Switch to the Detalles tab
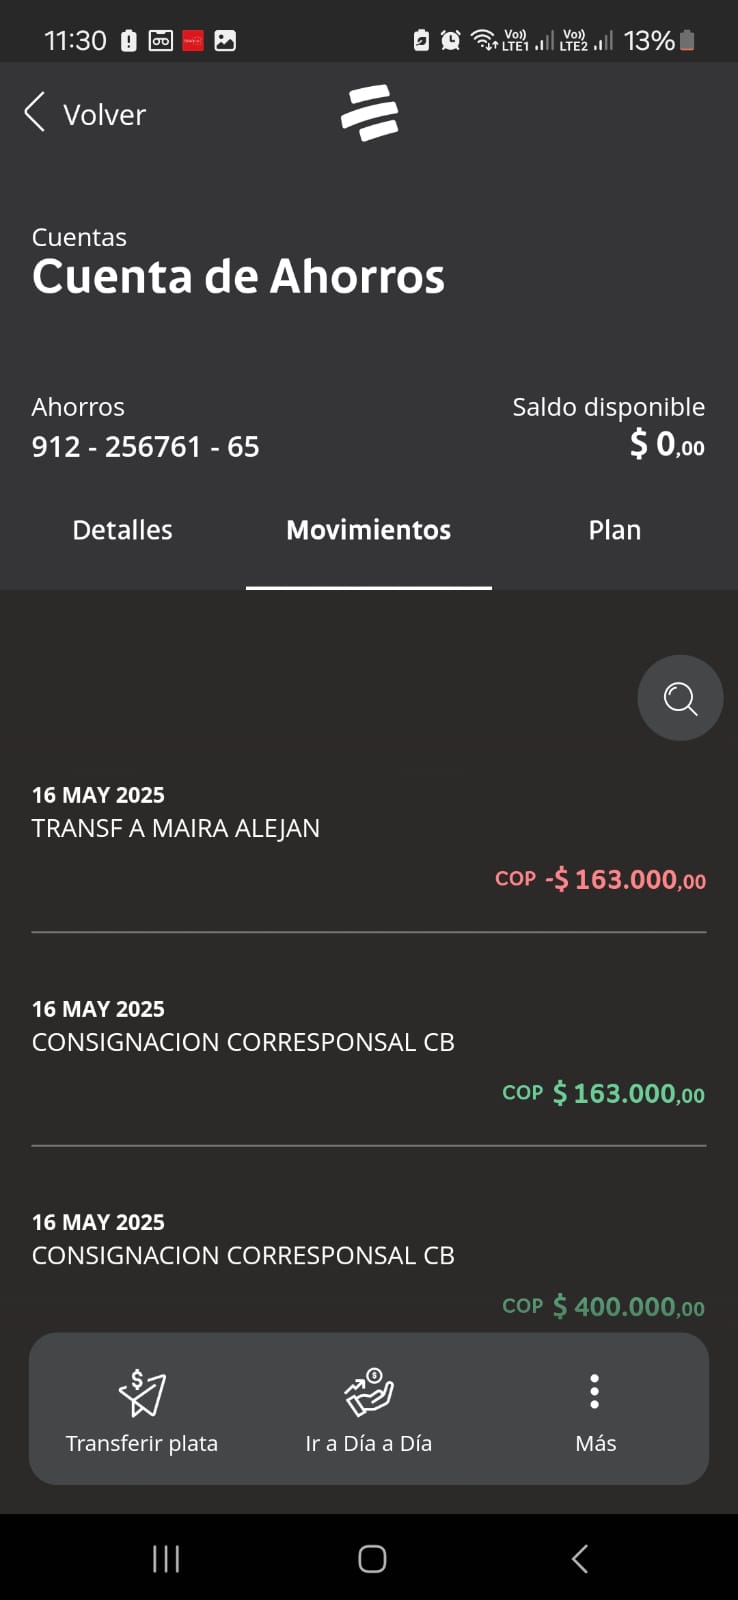738x1600 pixels. [122, 530]
